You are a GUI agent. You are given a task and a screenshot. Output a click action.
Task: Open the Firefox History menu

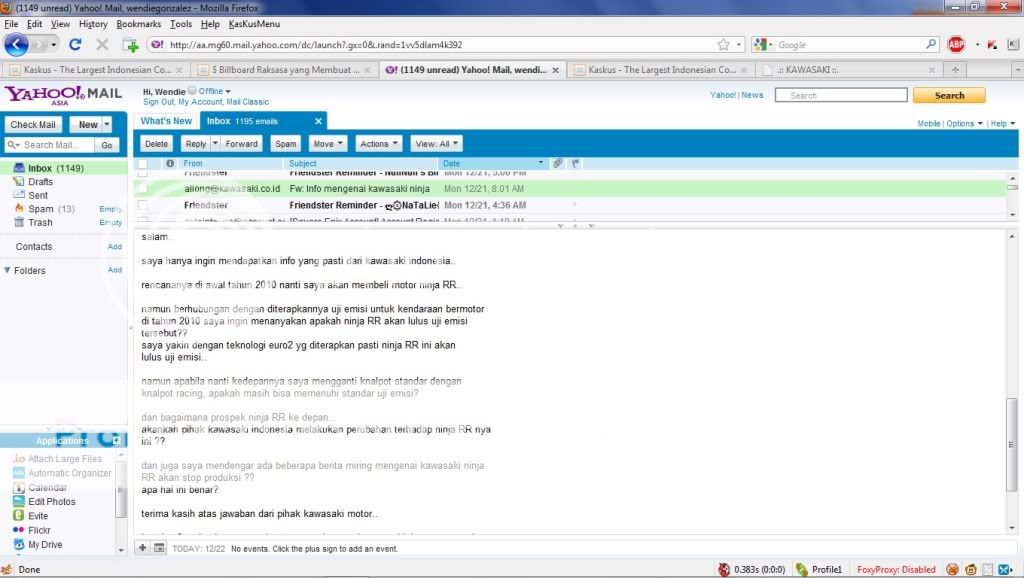click(93, 24)
